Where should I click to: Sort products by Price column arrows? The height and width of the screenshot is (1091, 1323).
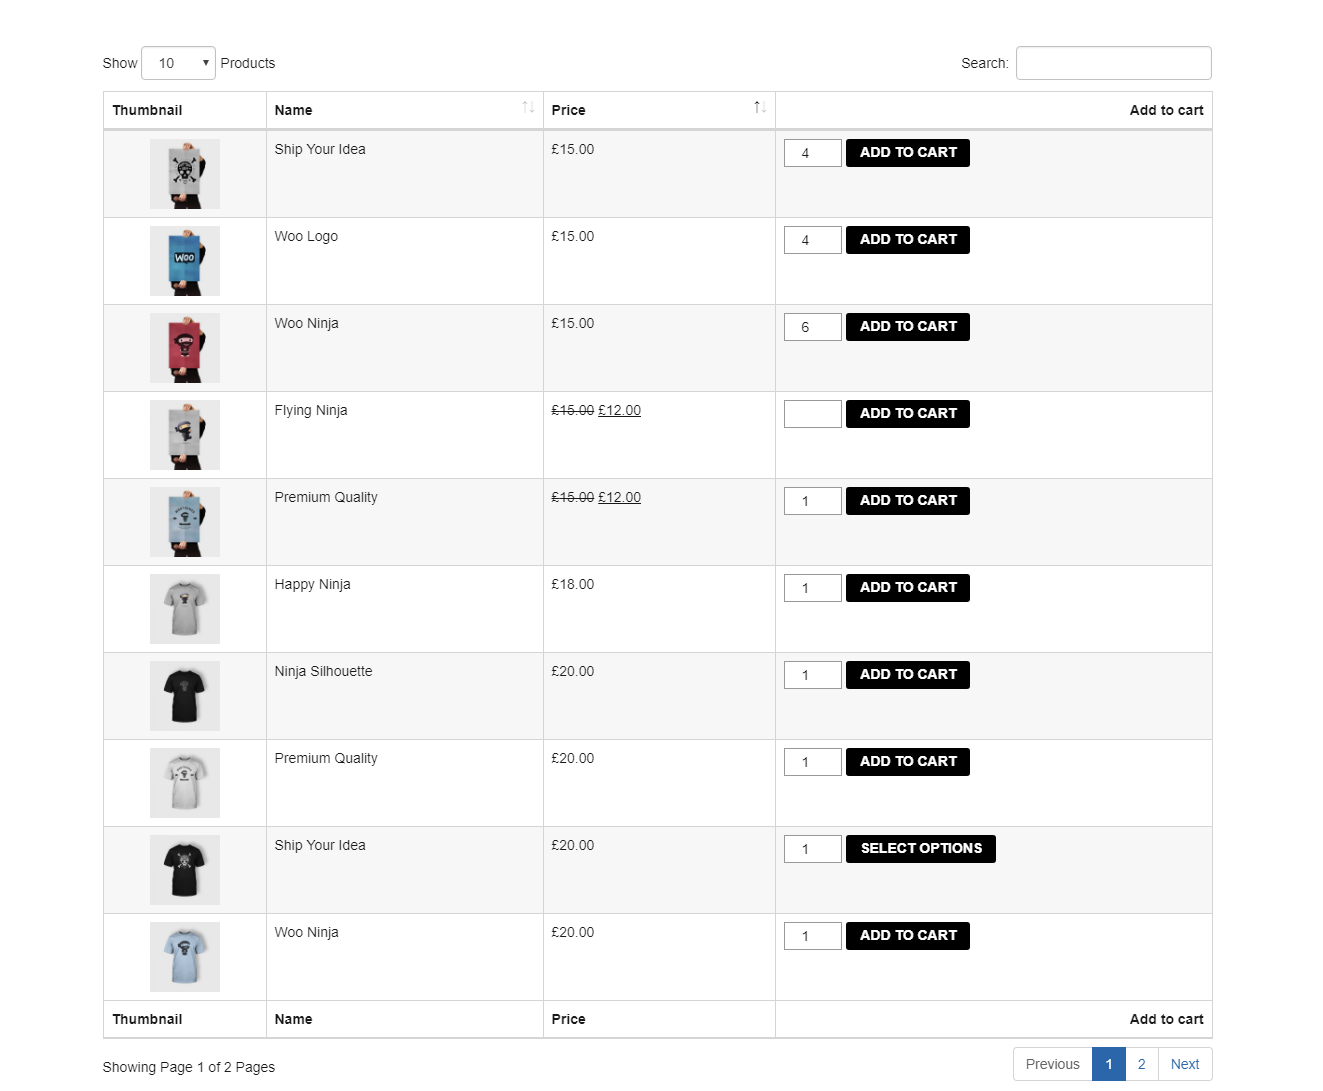(x=760, y=108)
